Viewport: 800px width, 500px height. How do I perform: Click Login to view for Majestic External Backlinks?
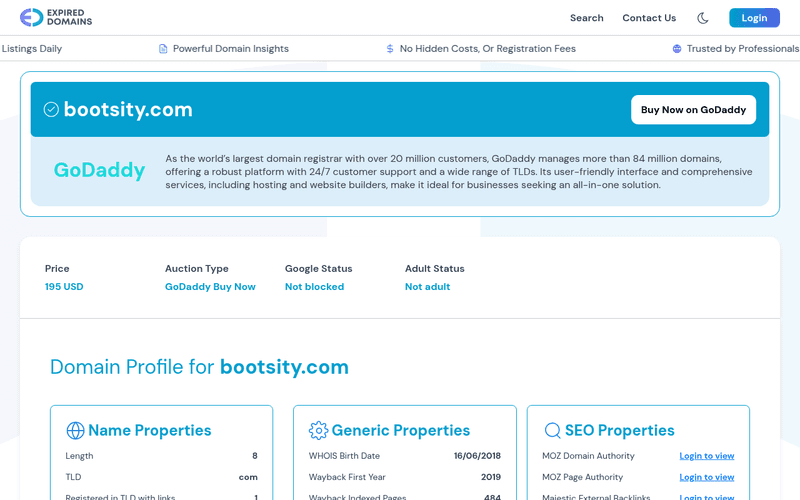[707, 497]
